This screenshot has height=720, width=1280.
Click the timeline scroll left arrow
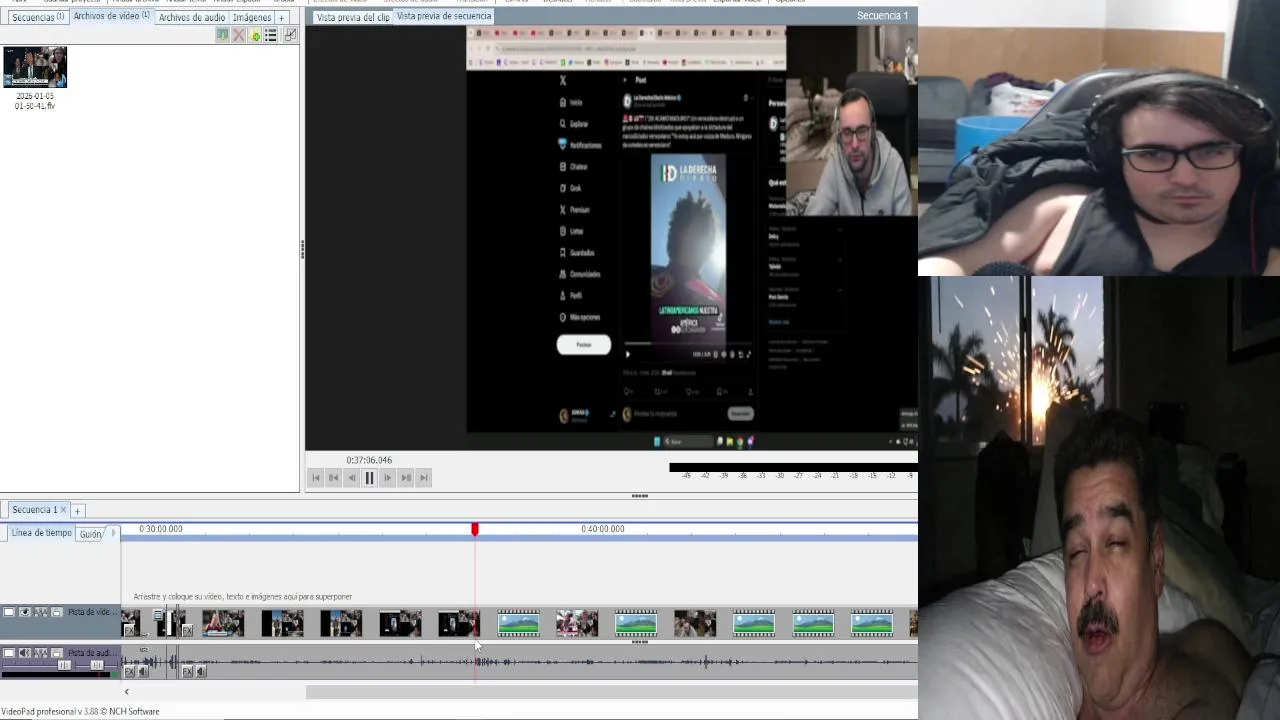tap(126, 692)
